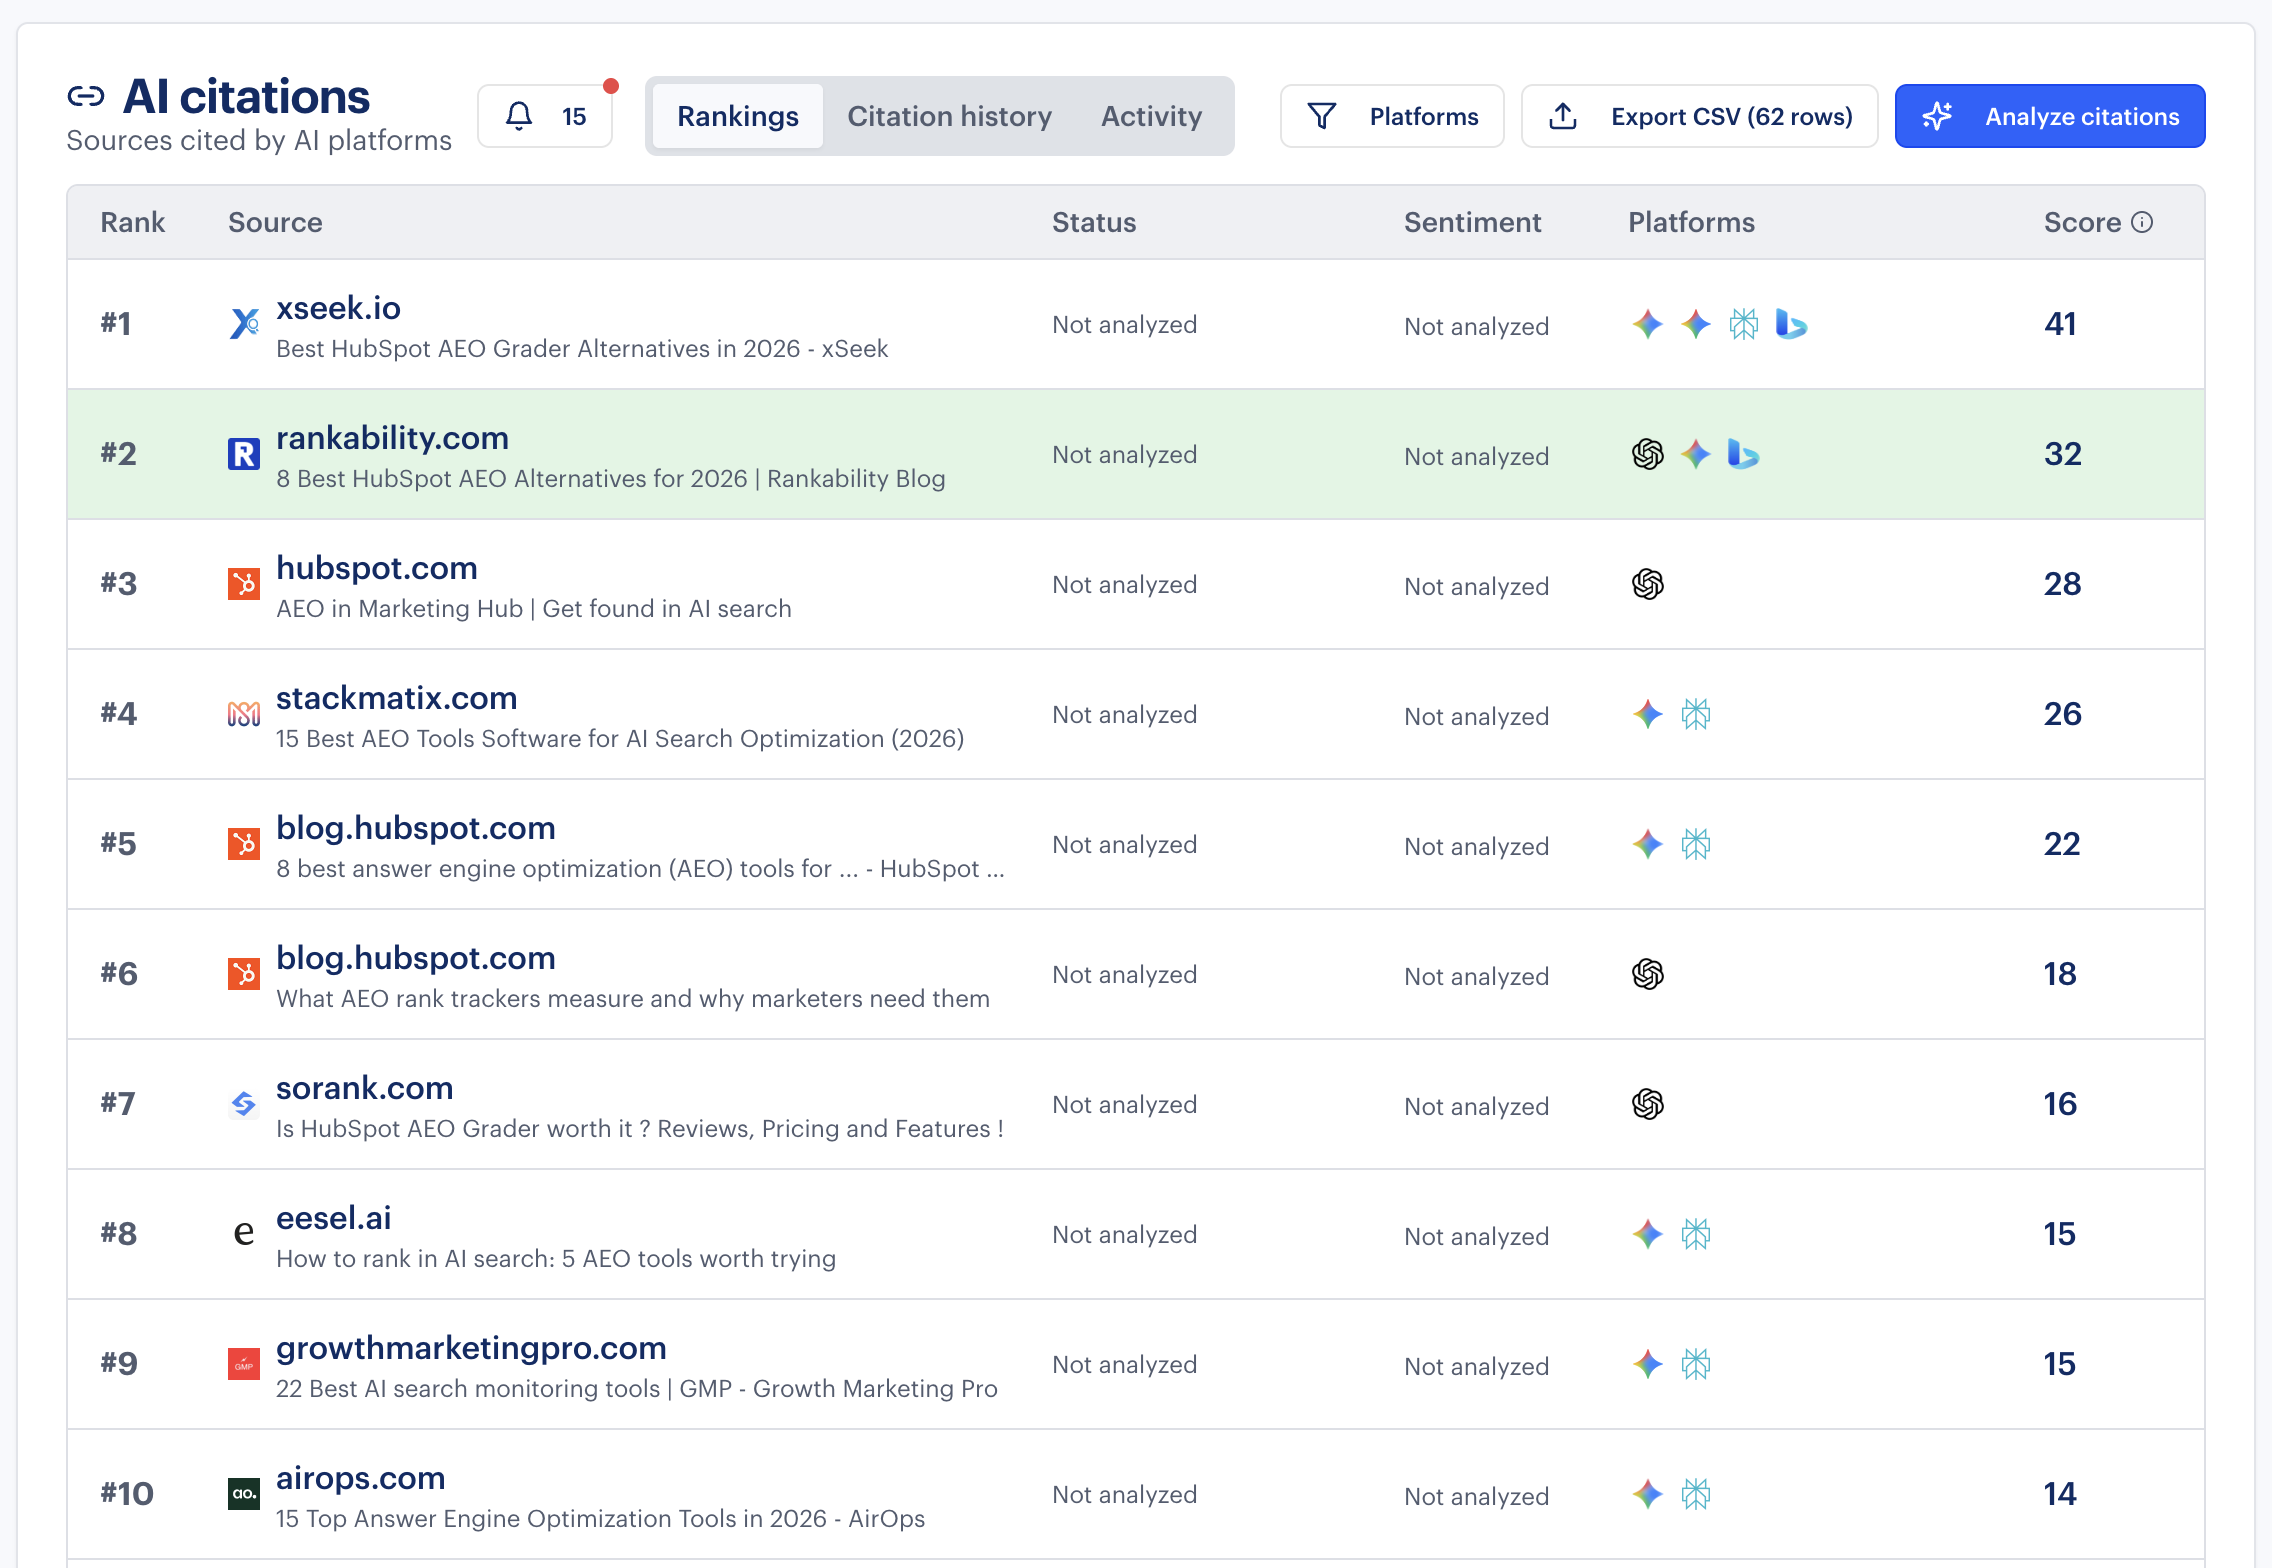The image size is (2272, 1568).
Task: Switch to the Citation history tab
Action: click(x=949, y=116)
